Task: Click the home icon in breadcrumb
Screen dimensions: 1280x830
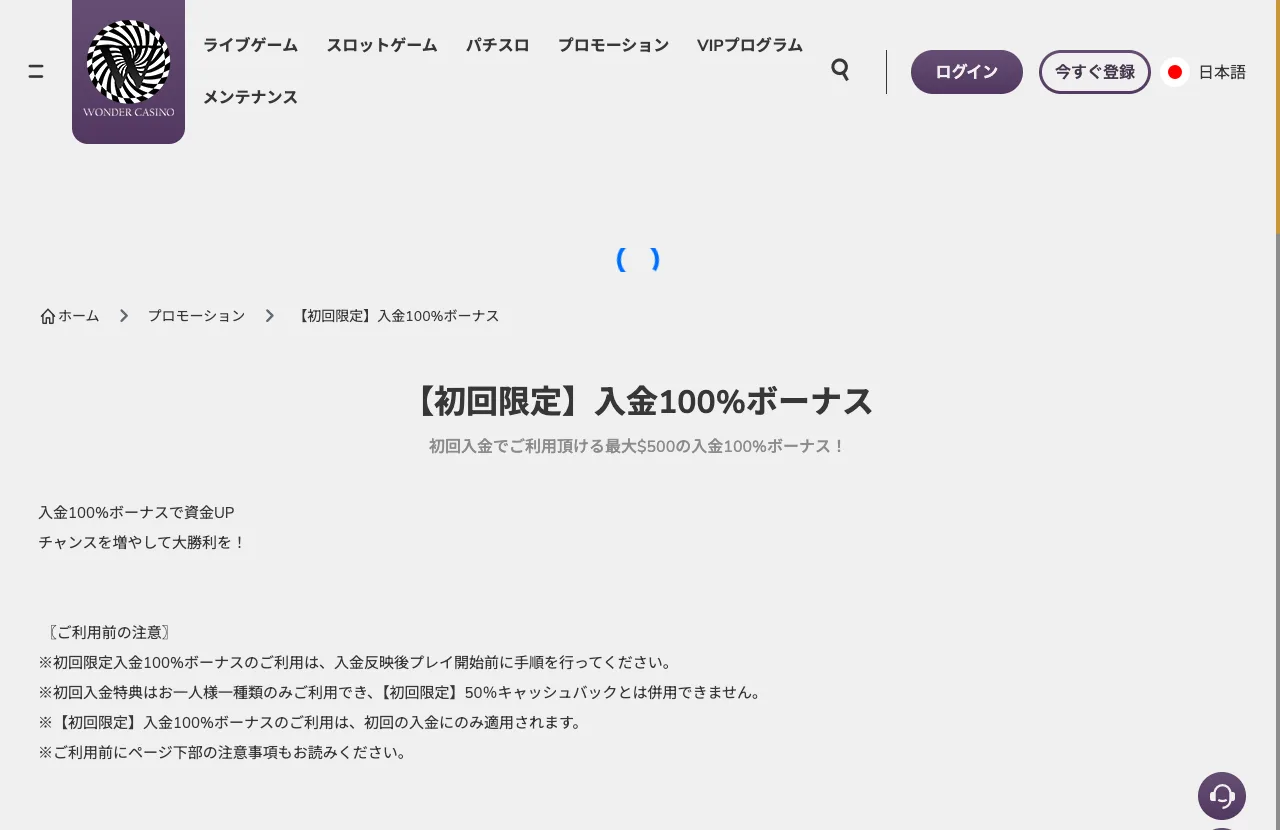Action: [47, 316]
